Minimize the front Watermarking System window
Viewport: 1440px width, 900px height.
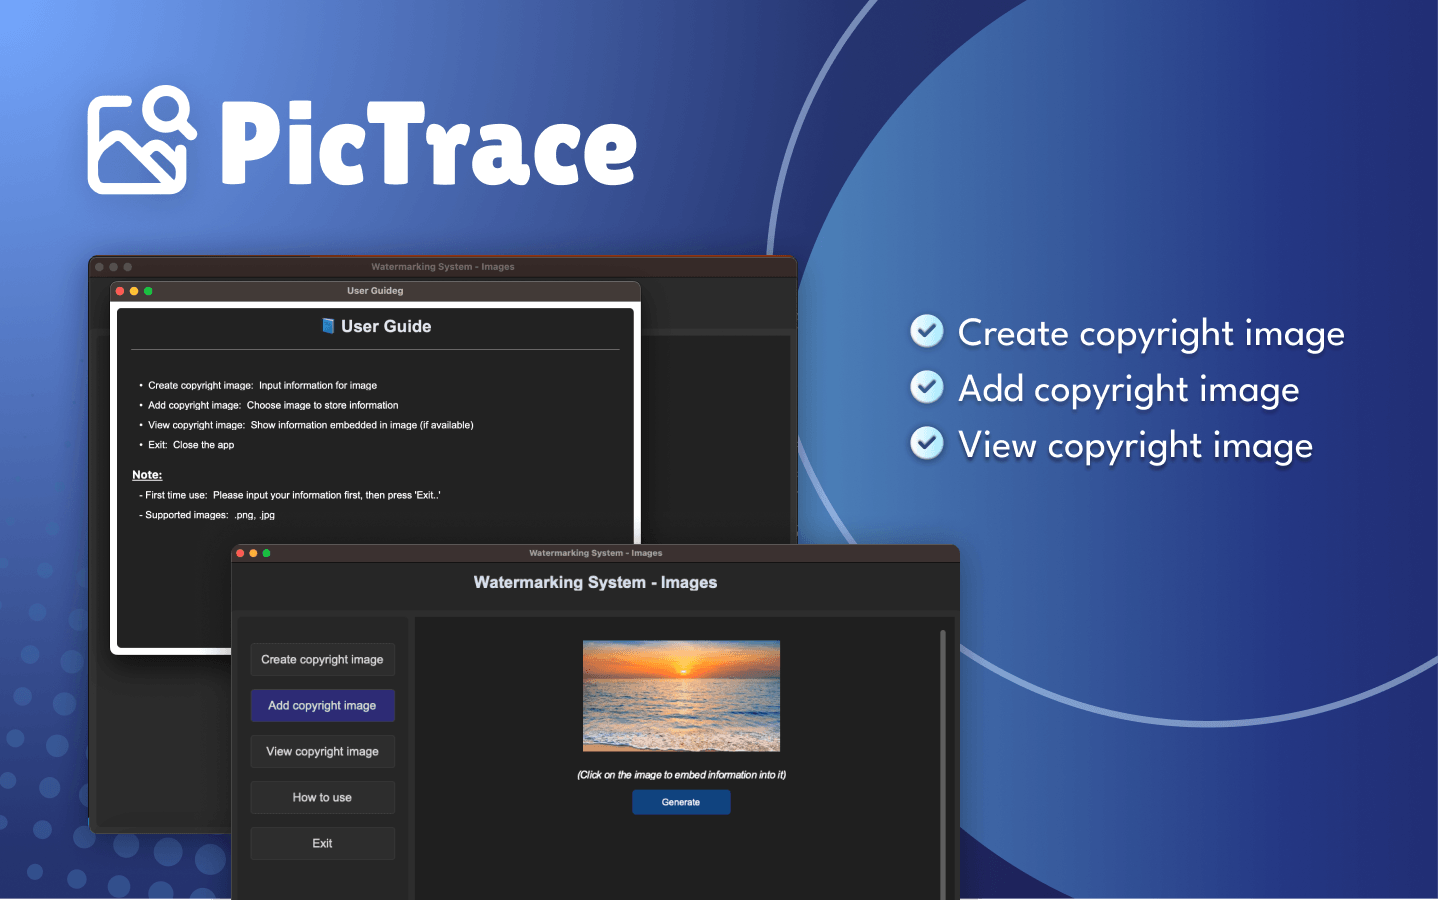click(253, 553)
